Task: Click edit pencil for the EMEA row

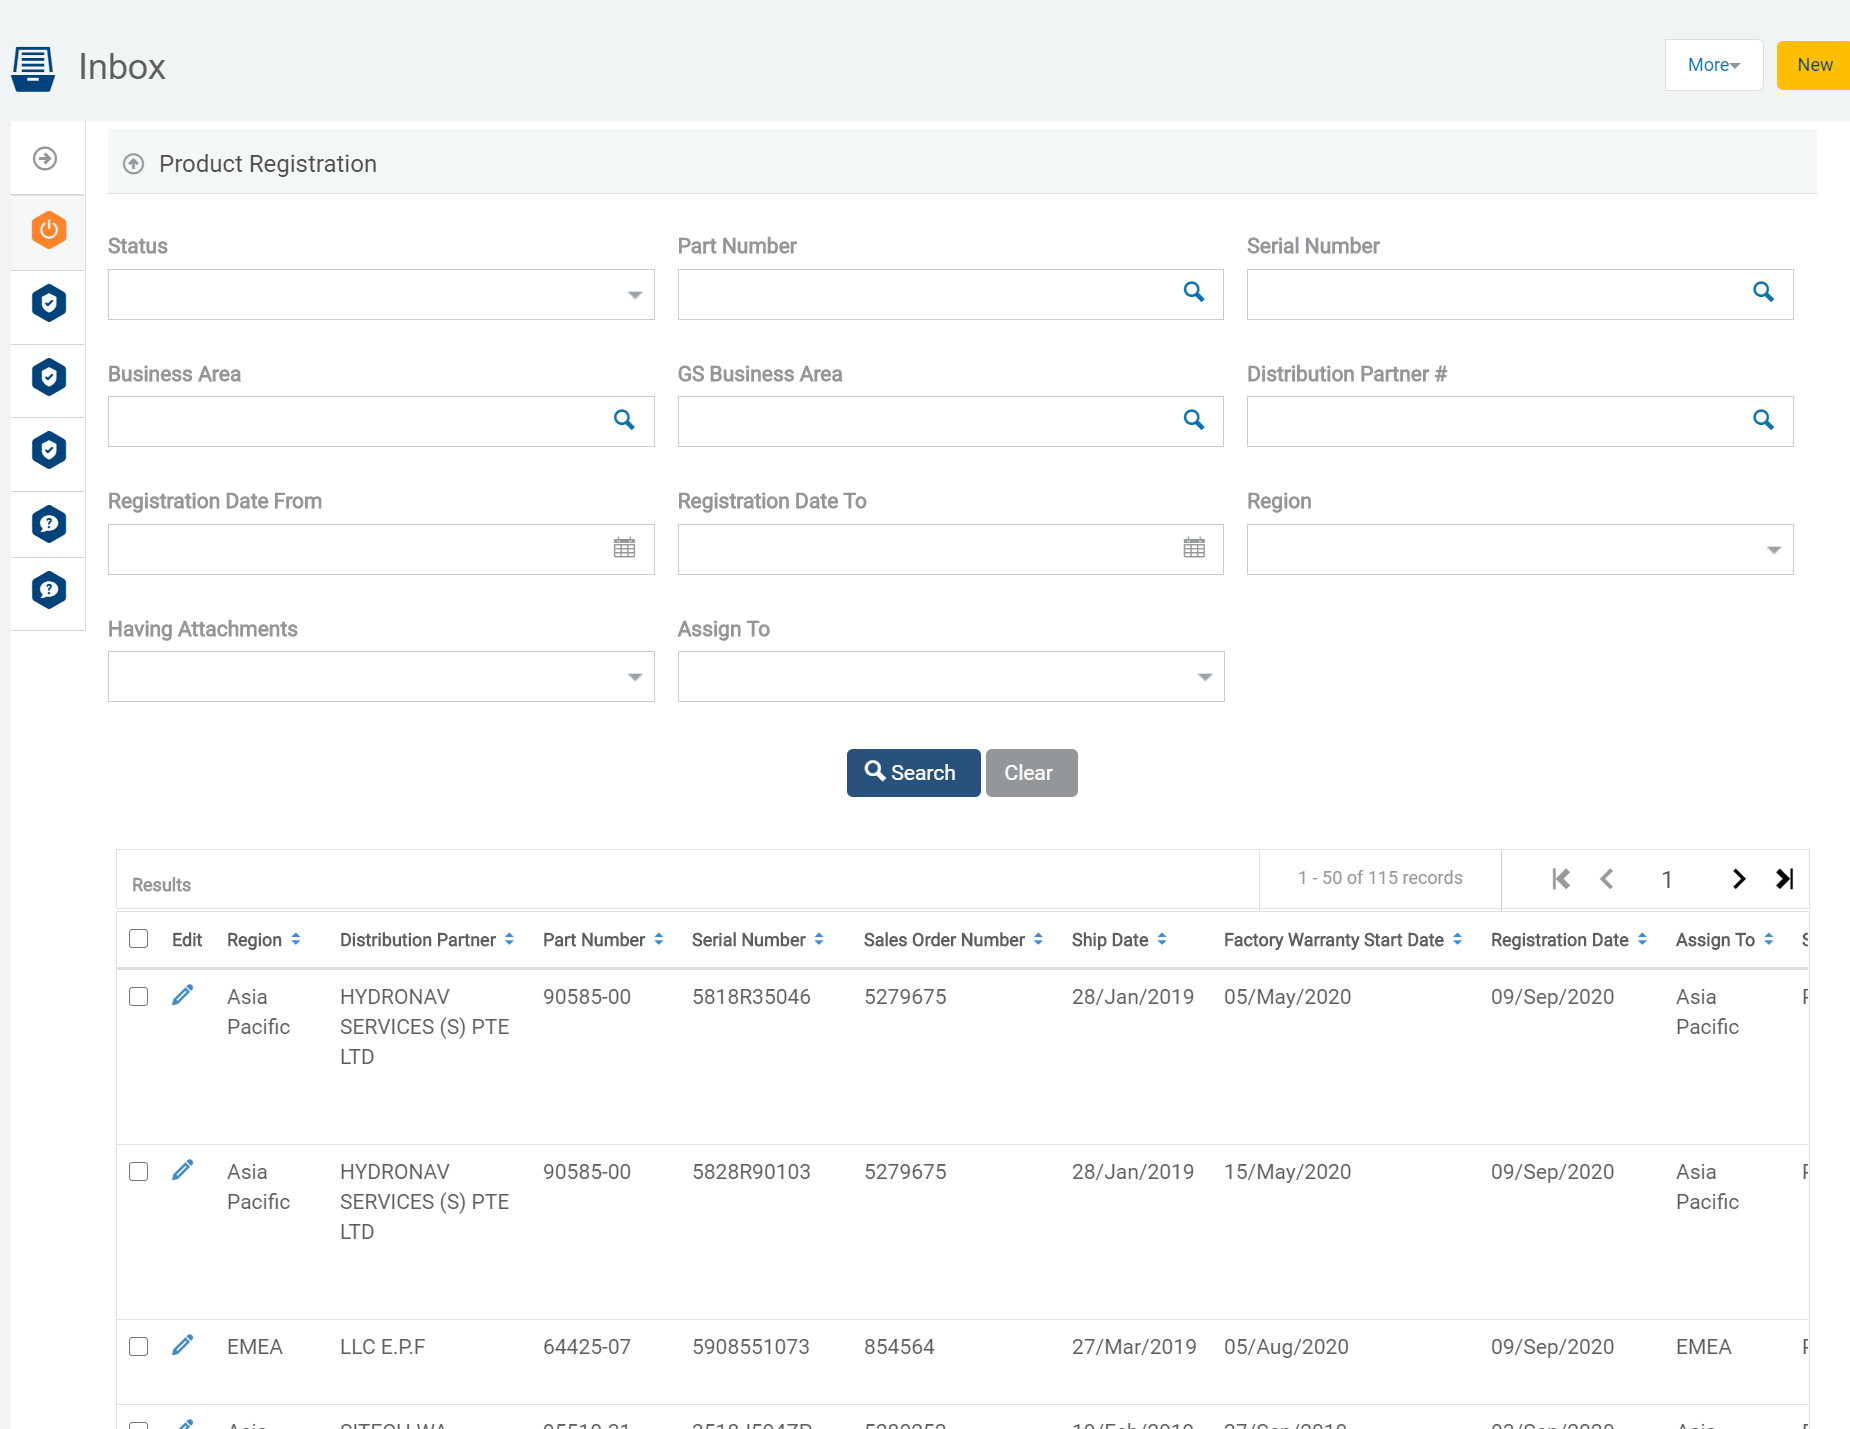Action: click(x=182, y=1346)
